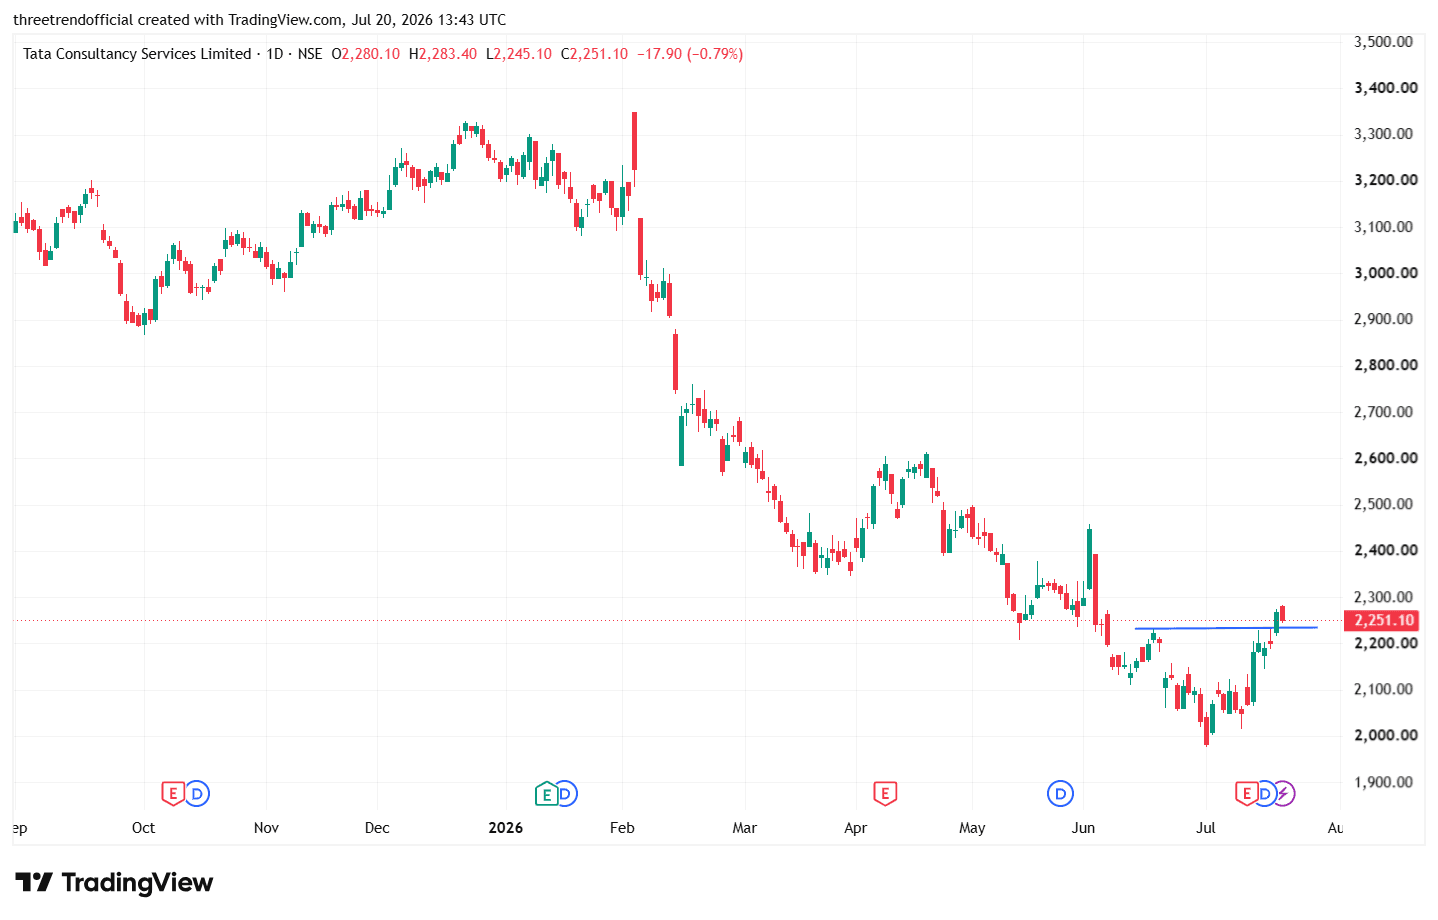Select the blue horizontal resistance line

[x=1226, y=628]
